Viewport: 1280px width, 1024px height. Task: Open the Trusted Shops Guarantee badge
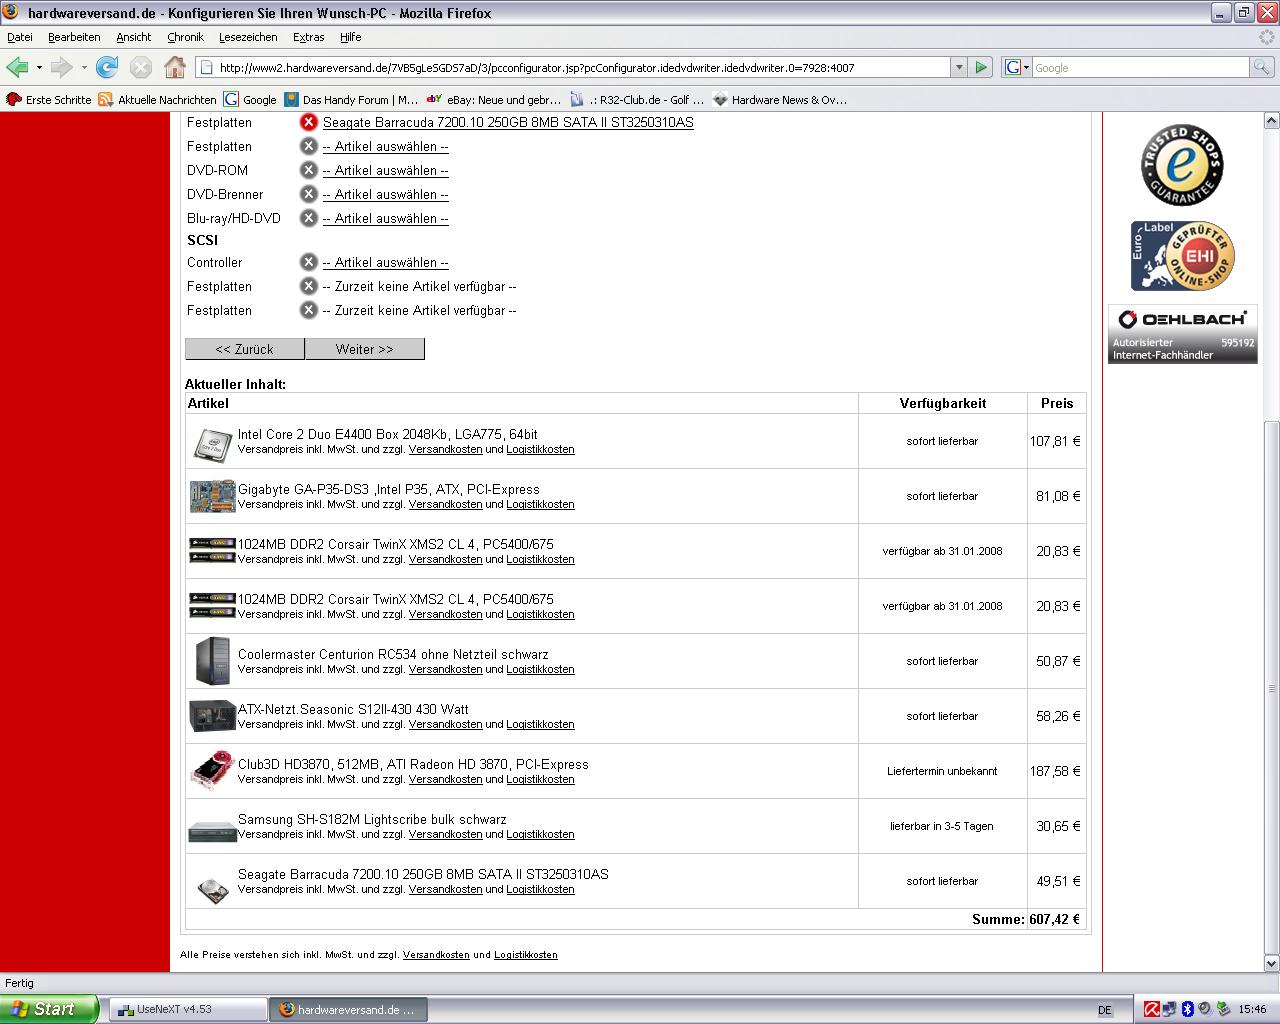1183,165
